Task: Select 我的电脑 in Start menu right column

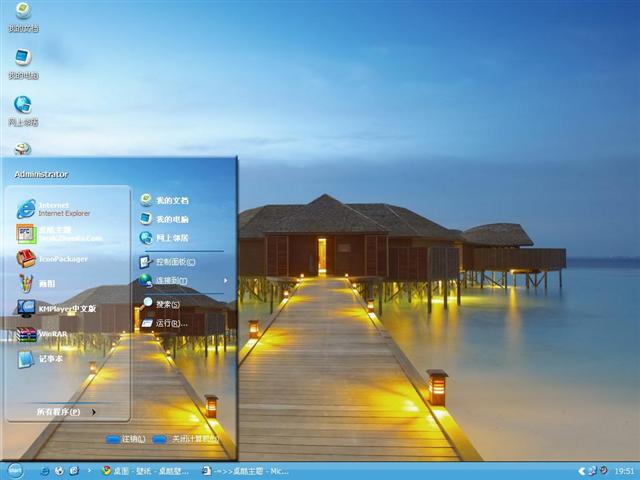Action: pyautogui.click(x=164, y=219)
